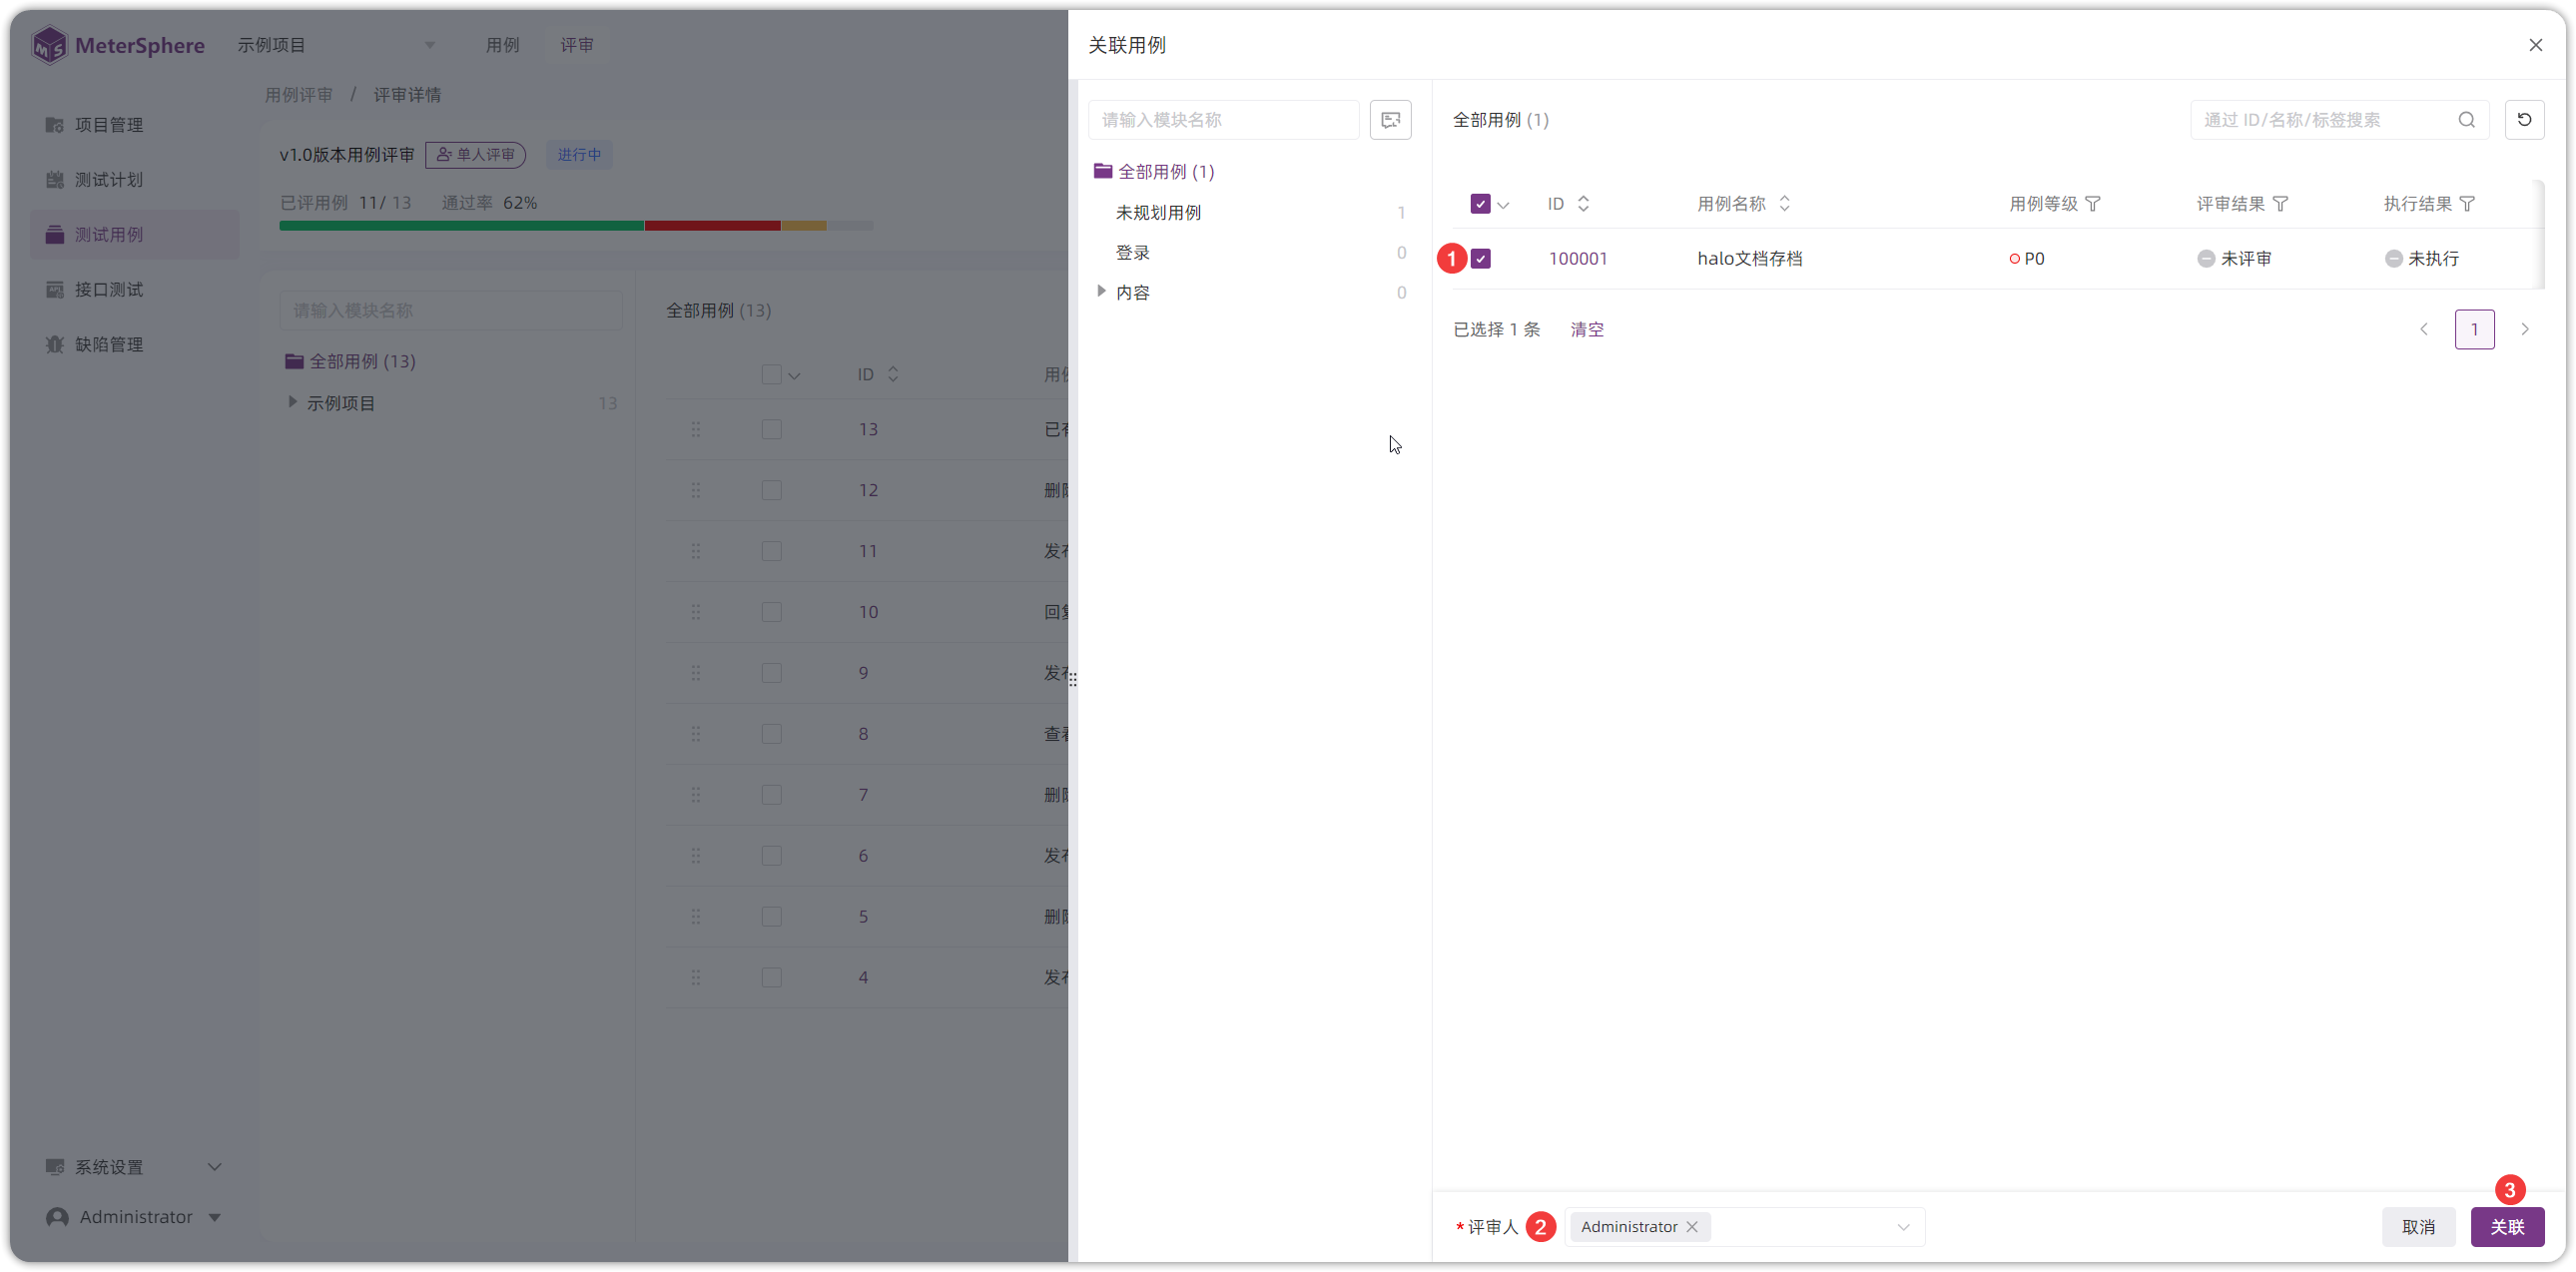Sort by ID column in drawer table
The width and height of the screenshot is (2576, 1272).
pyautogui.click(x=1583, y=204)
